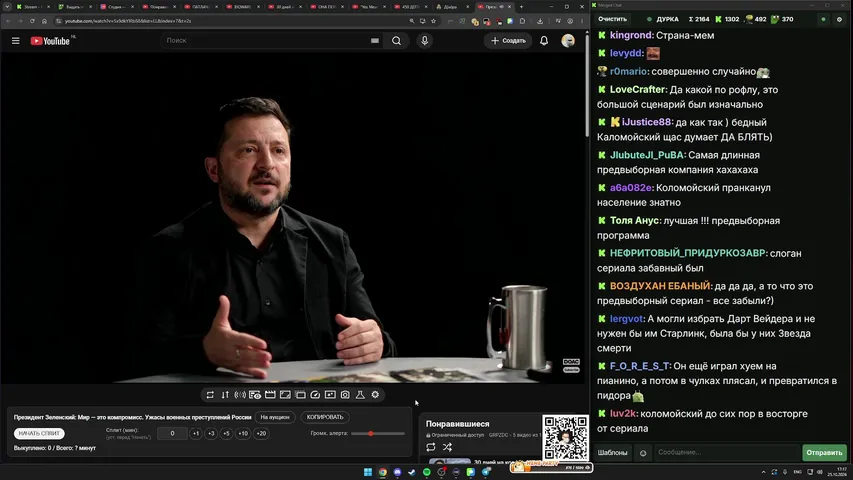The image size is (853, 480).
Task: Open the Windows Start menu
Action: click(x=368, y=472)
